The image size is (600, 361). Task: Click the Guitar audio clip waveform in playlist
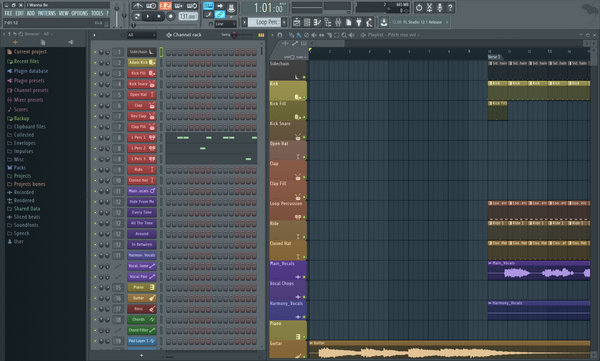449,352
